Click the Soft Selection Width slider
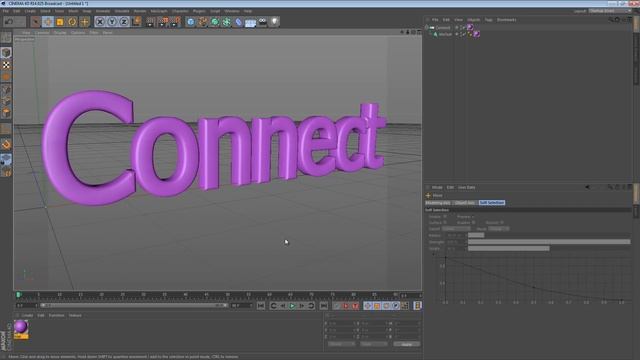Screen dimensions: 640x360 click(x=549, y=248)
